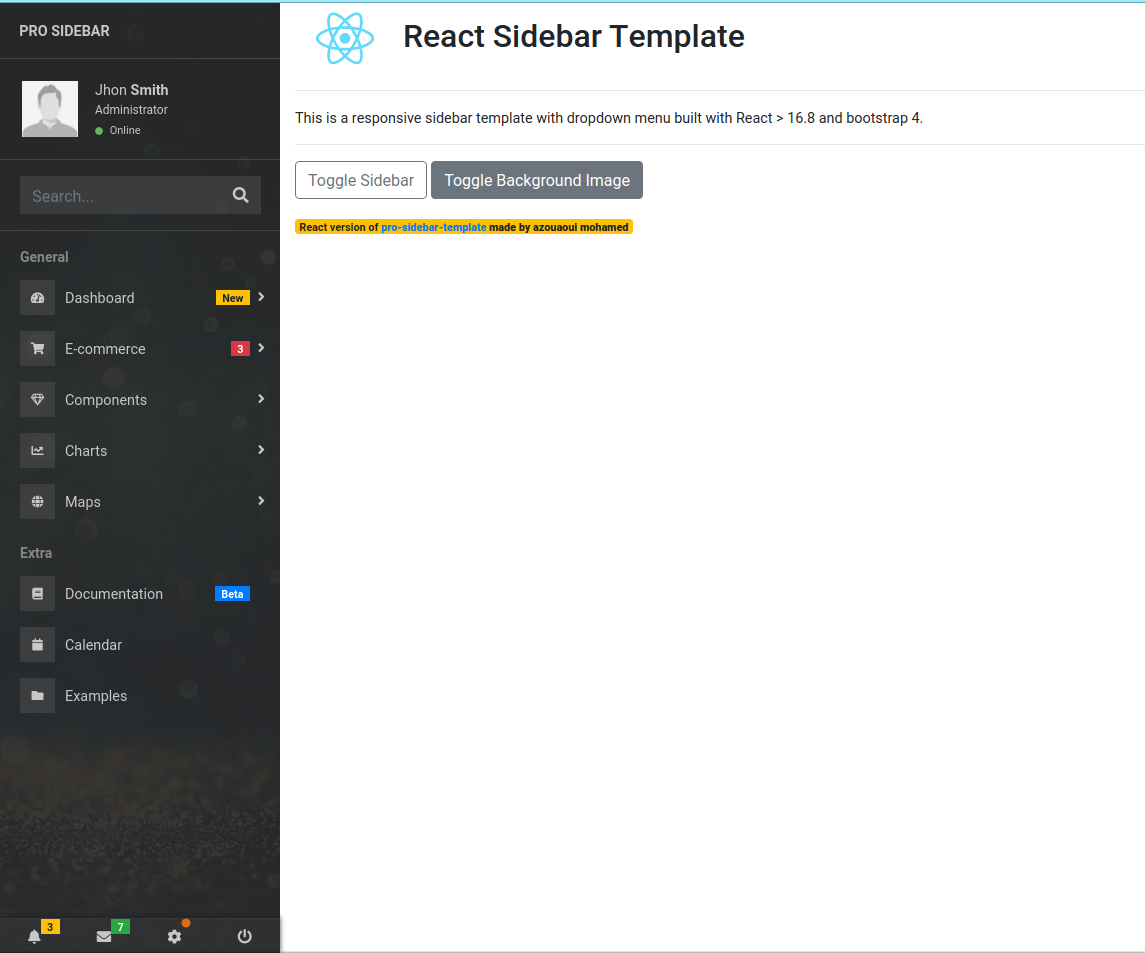Expand Charts submenu chevron

[261, 450]
